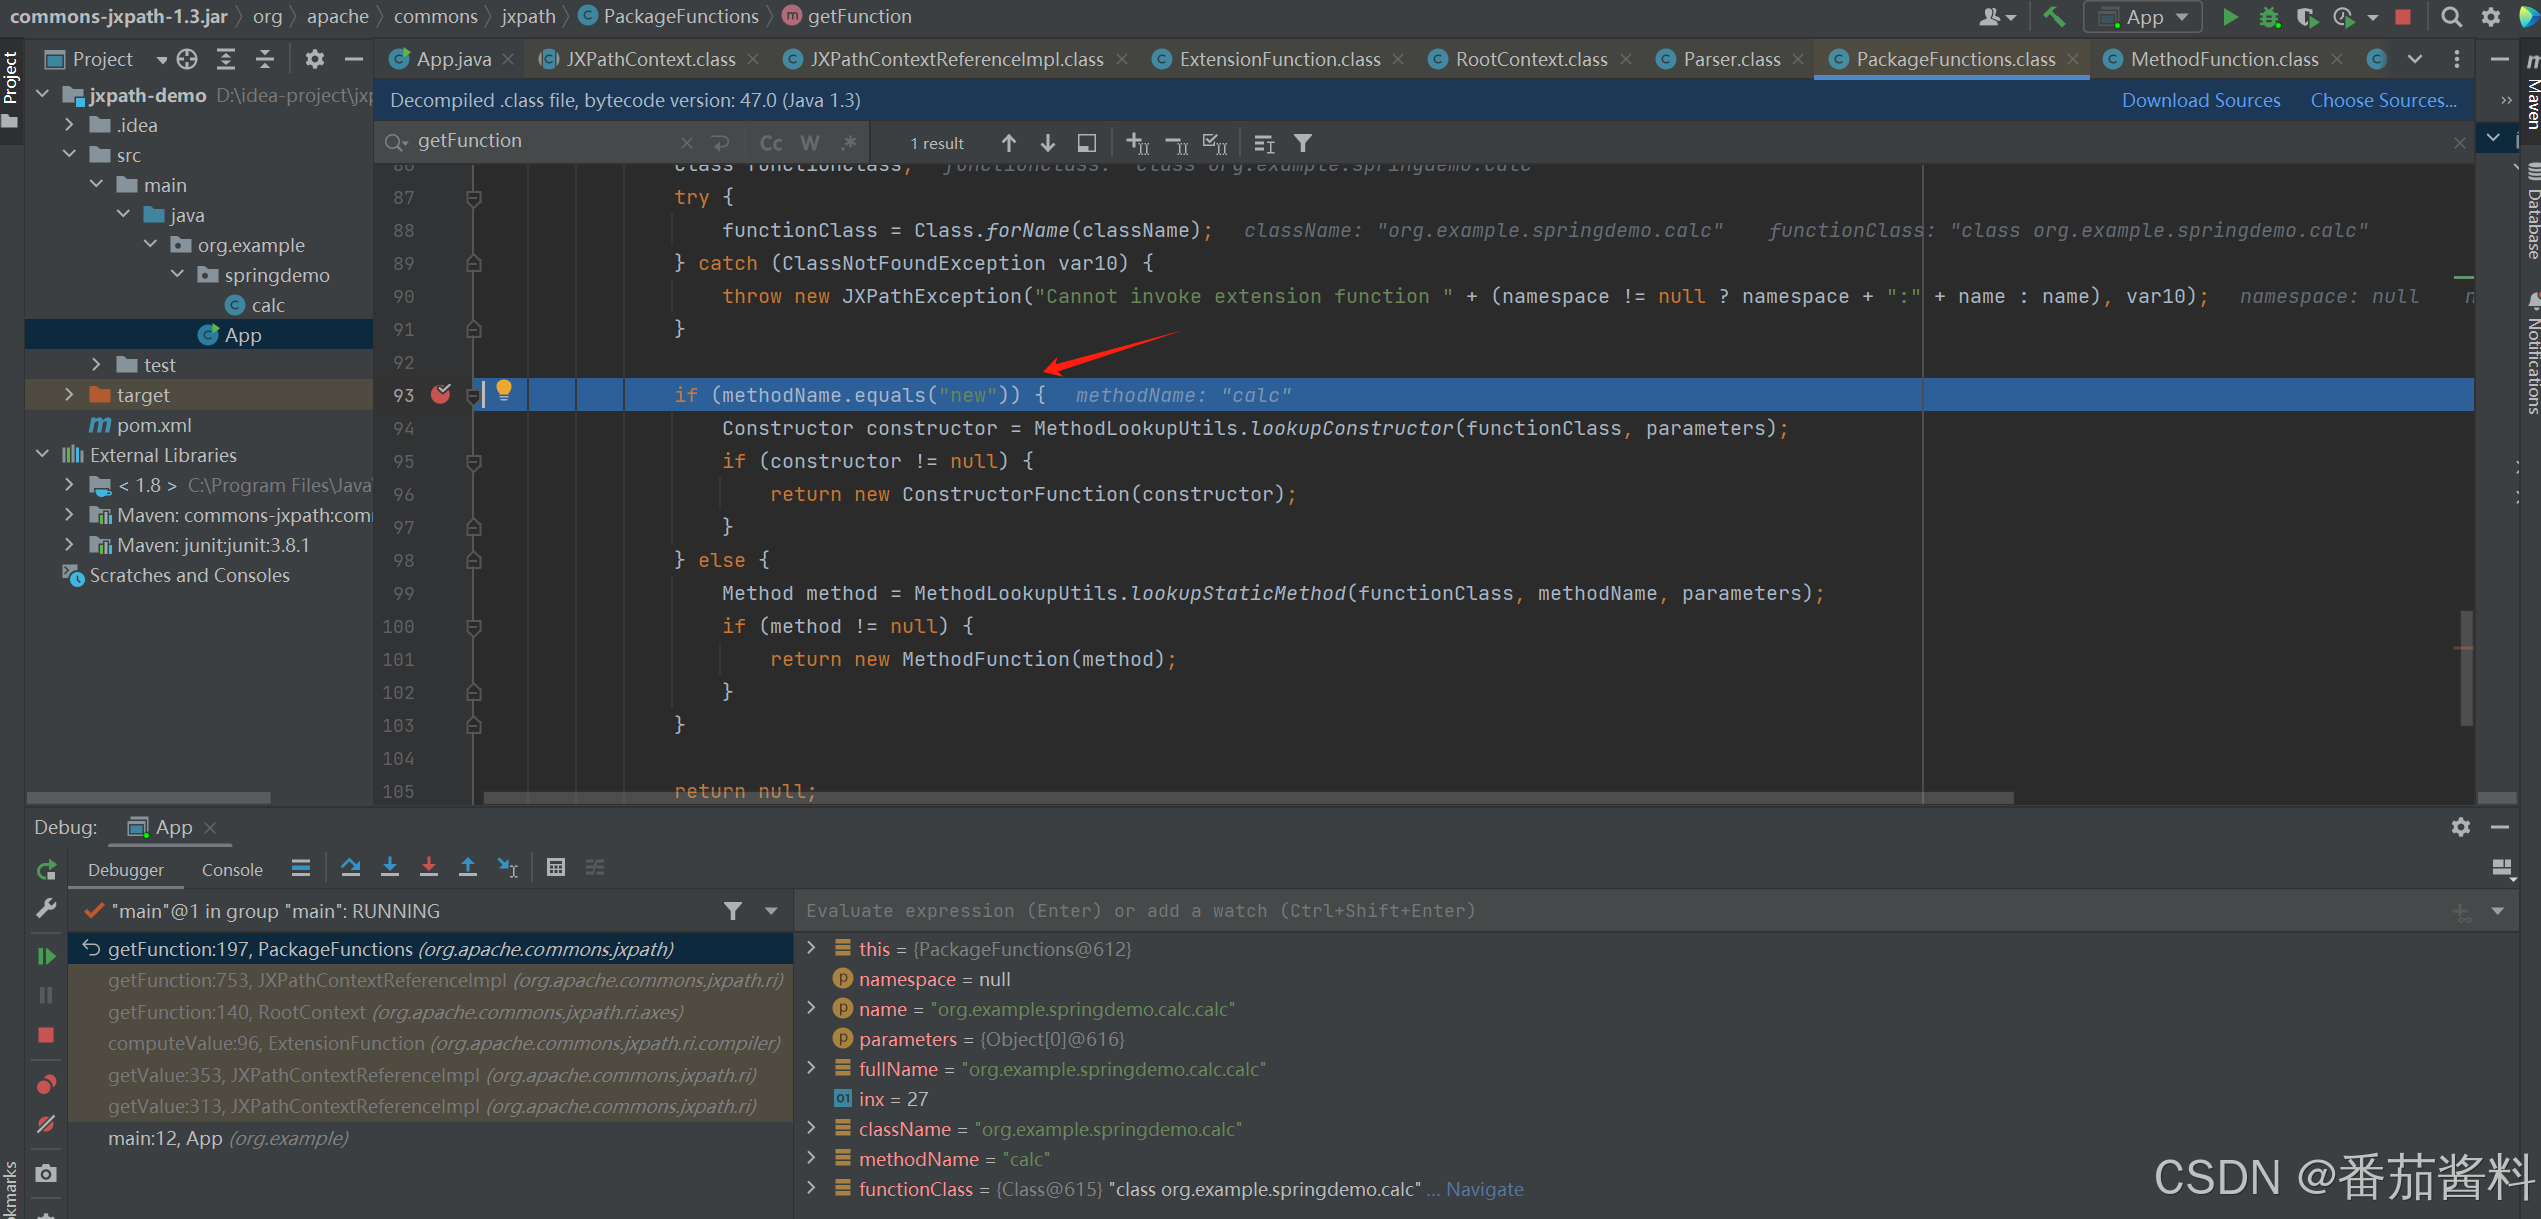Click Navigate link next to functionClass

[1484, 1189]
